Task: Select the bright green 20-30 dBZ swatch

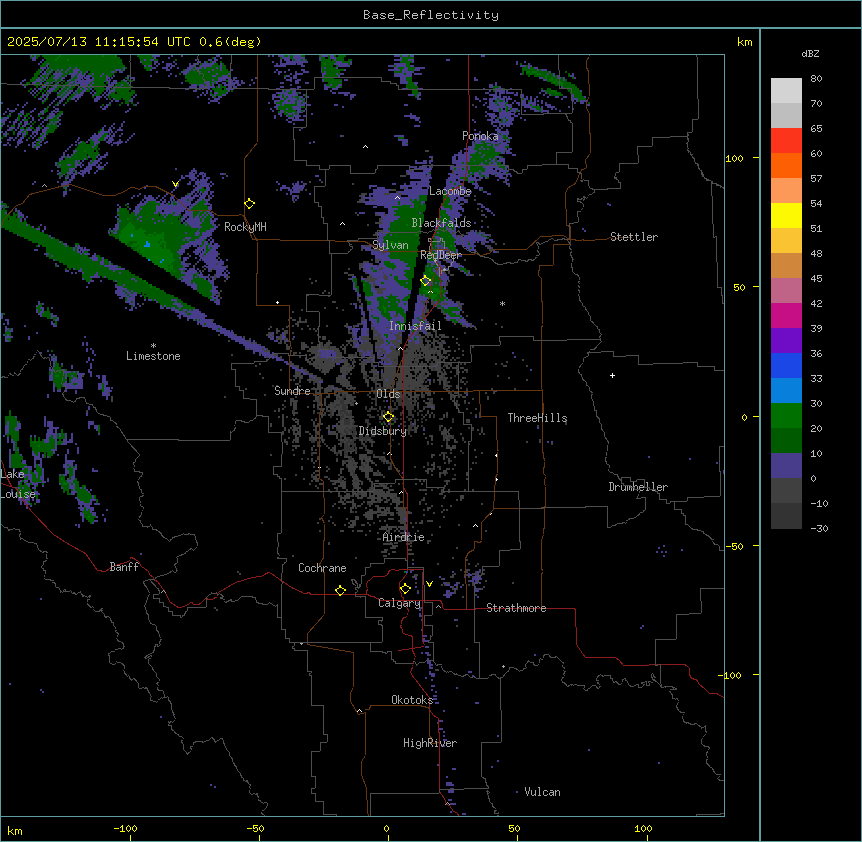Action: click(786, 416)
